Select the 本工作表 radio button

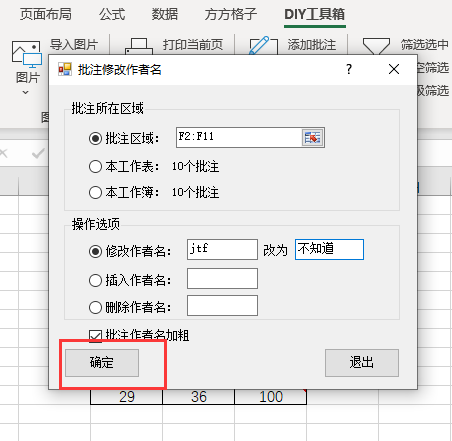[95, 166]
